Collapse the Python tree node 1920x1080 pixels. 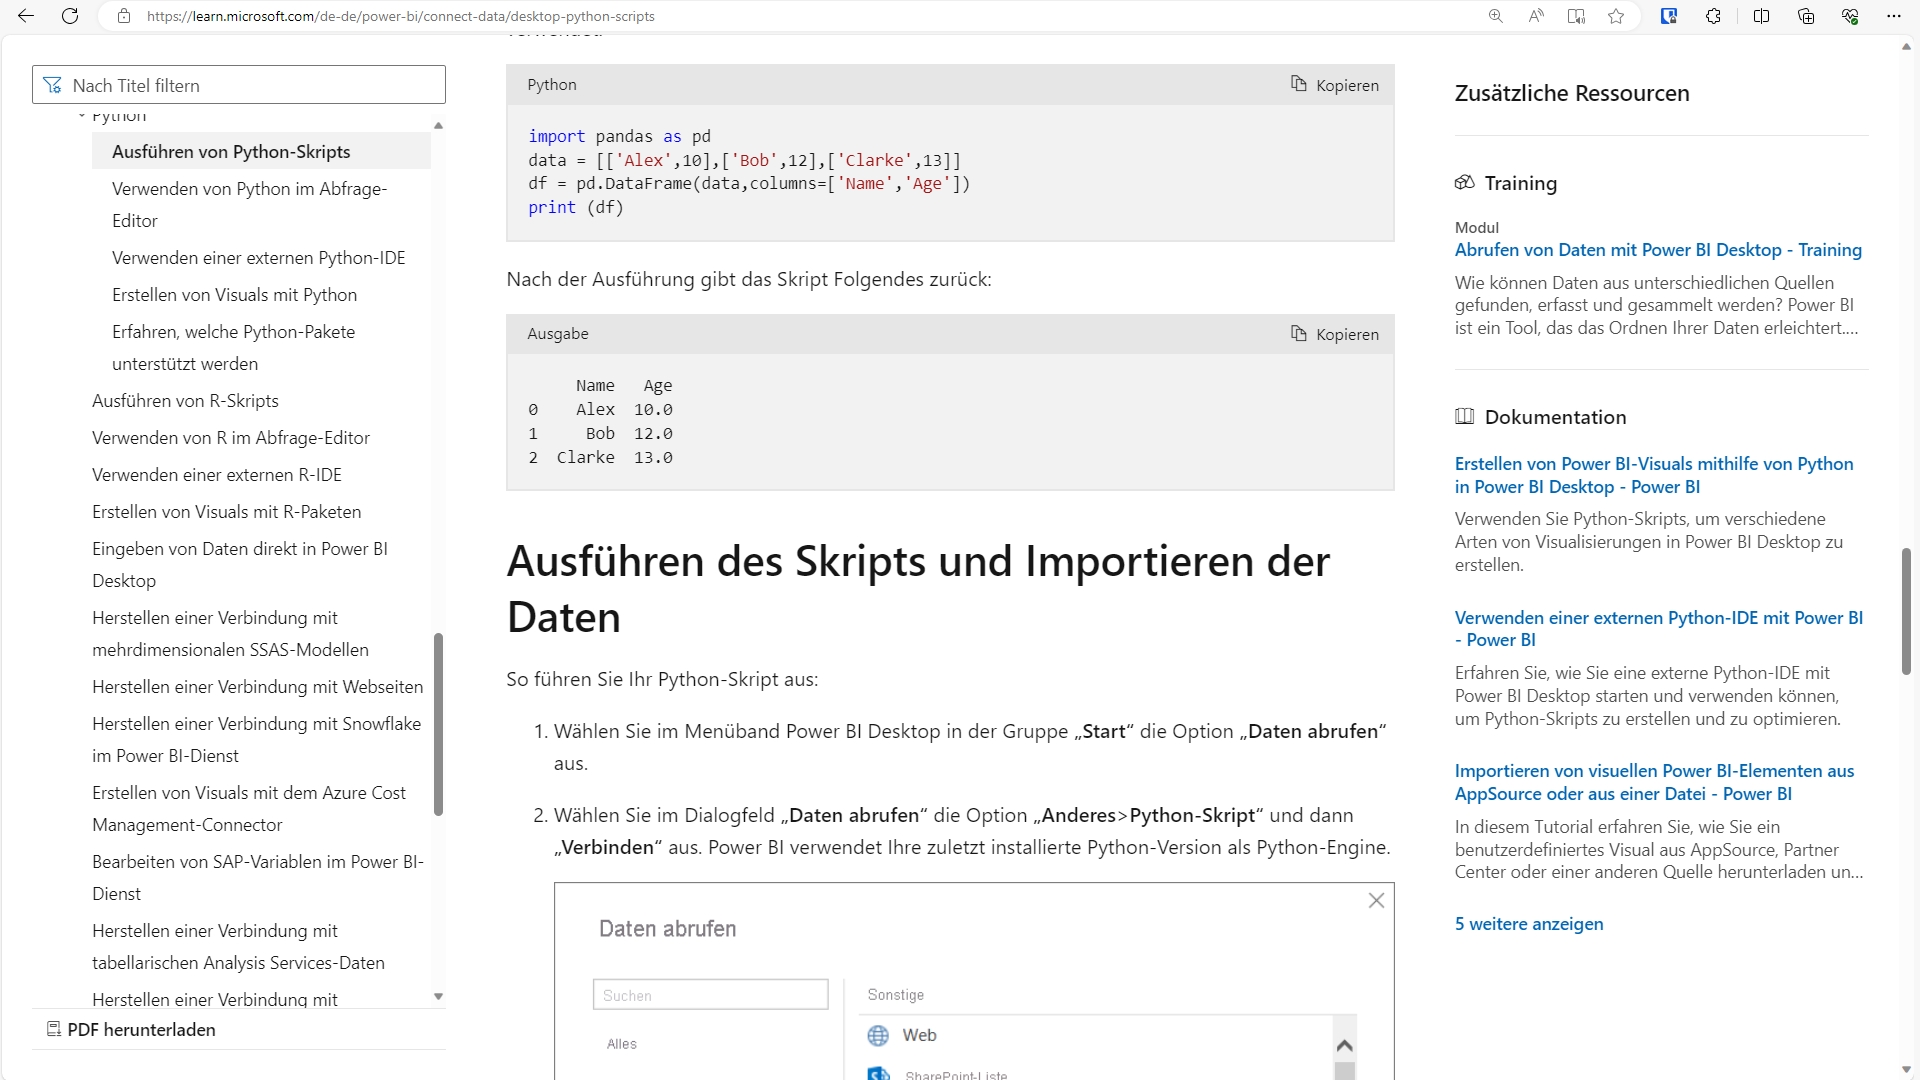[x=82, y=117]
